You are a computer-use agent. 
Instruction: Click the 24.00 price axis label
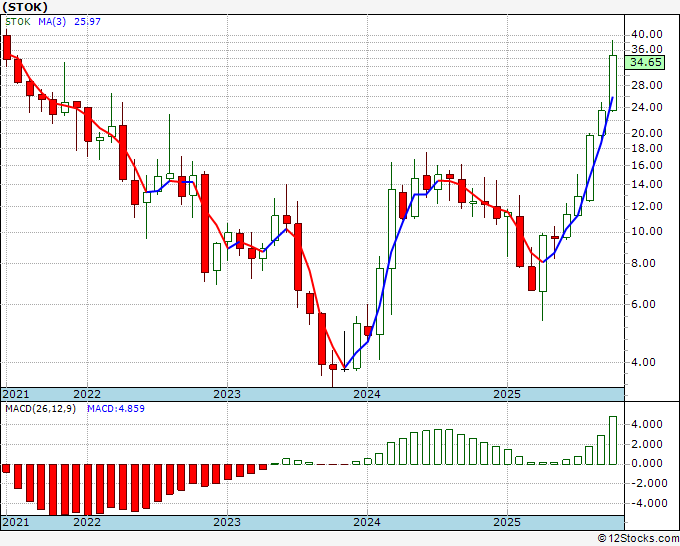pyautogui.click(x=647, y=107)
